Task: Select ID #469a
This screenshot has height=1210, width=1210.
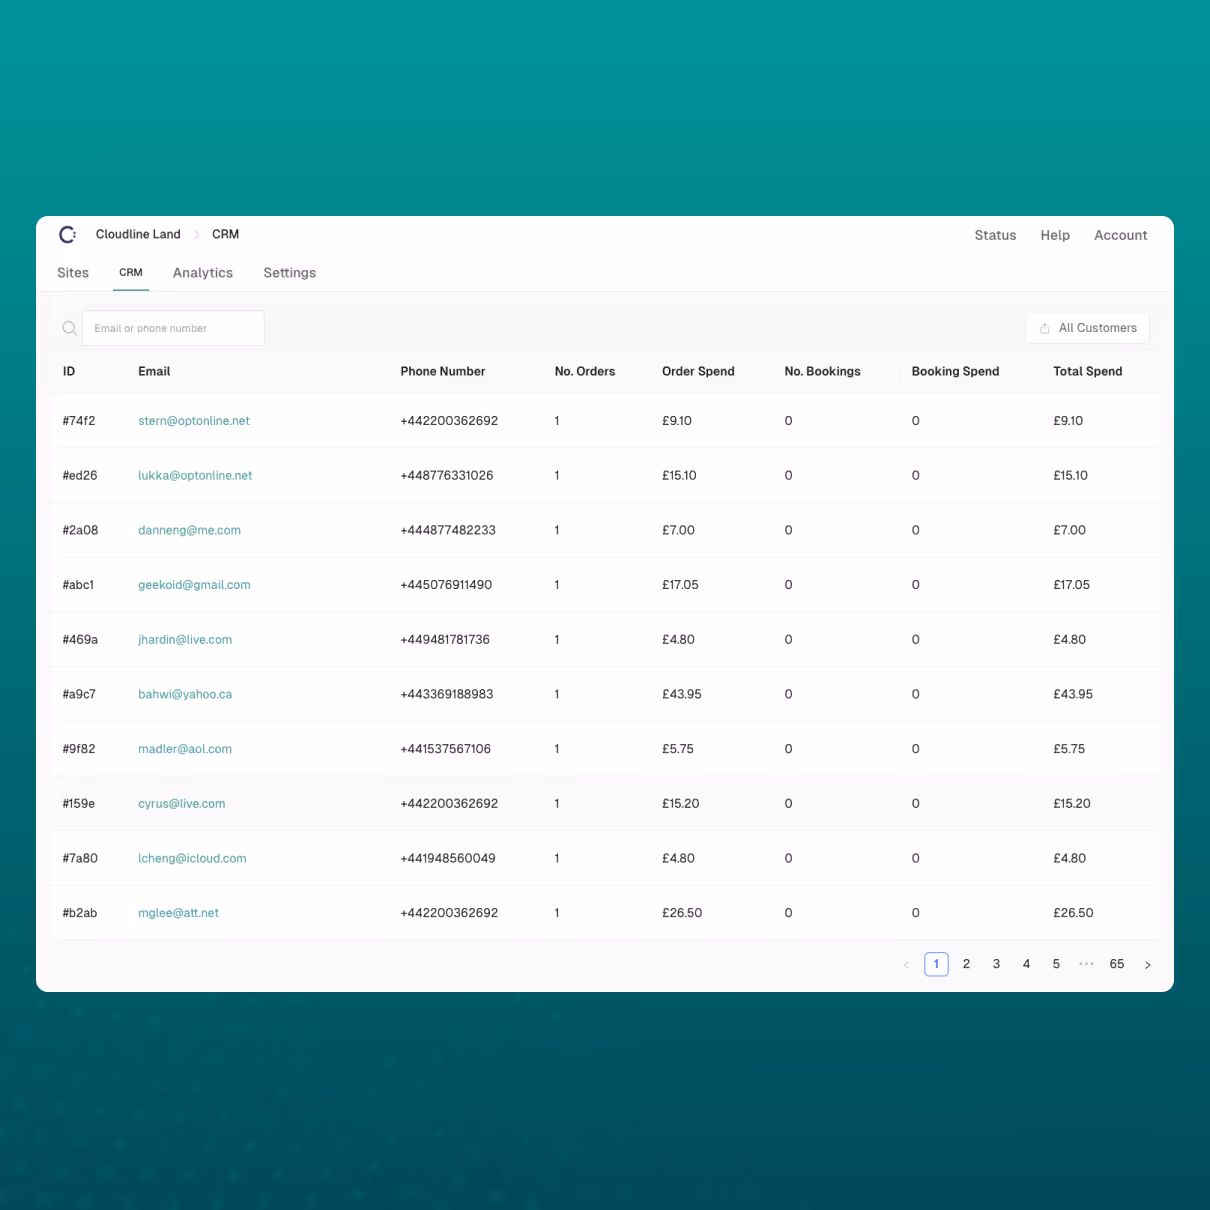Action: point(80,640)
